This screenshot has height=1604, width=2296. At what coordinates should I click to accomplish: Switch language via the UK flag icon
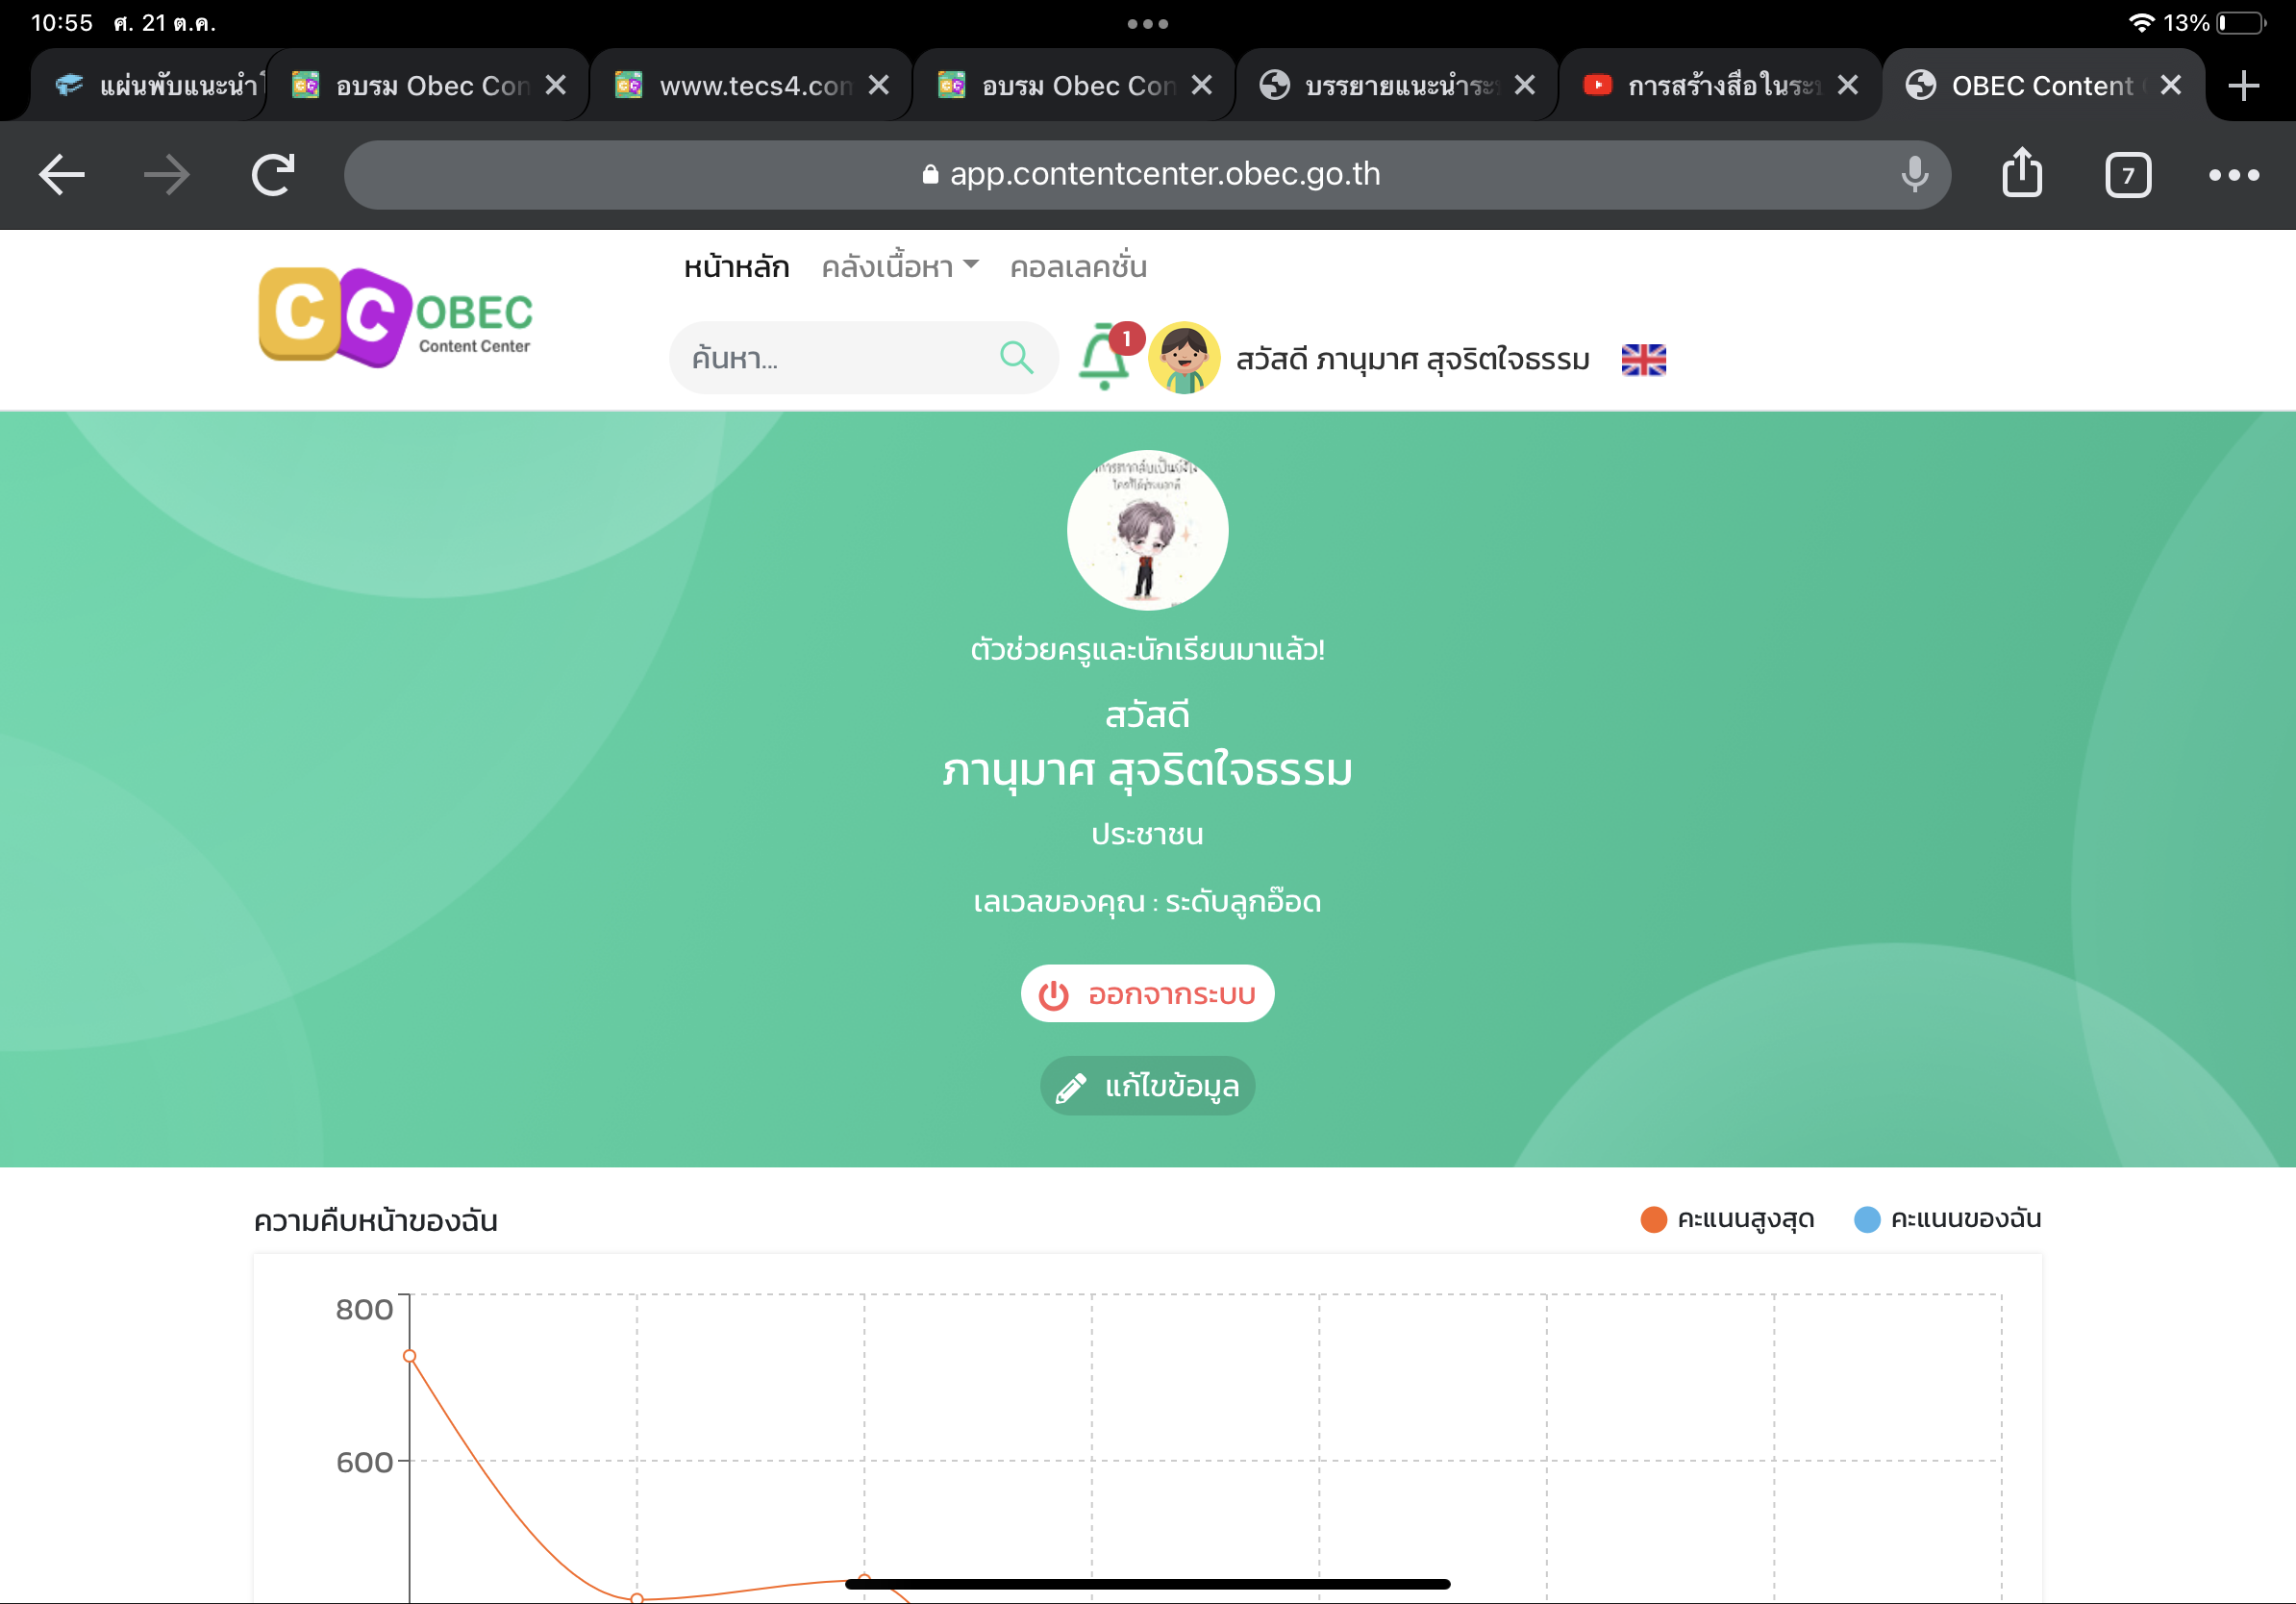tap(1643, 359)
